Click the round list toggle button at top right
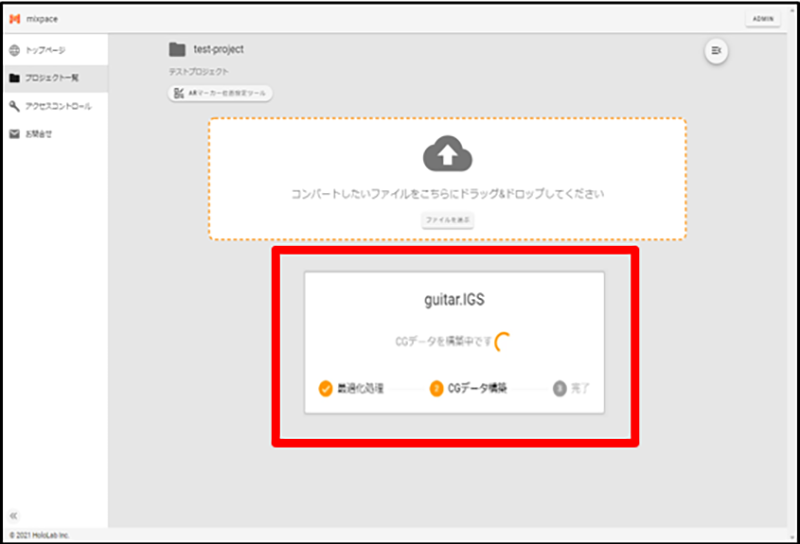The height and width of the screenshot is (544, 800). (716, 51)
